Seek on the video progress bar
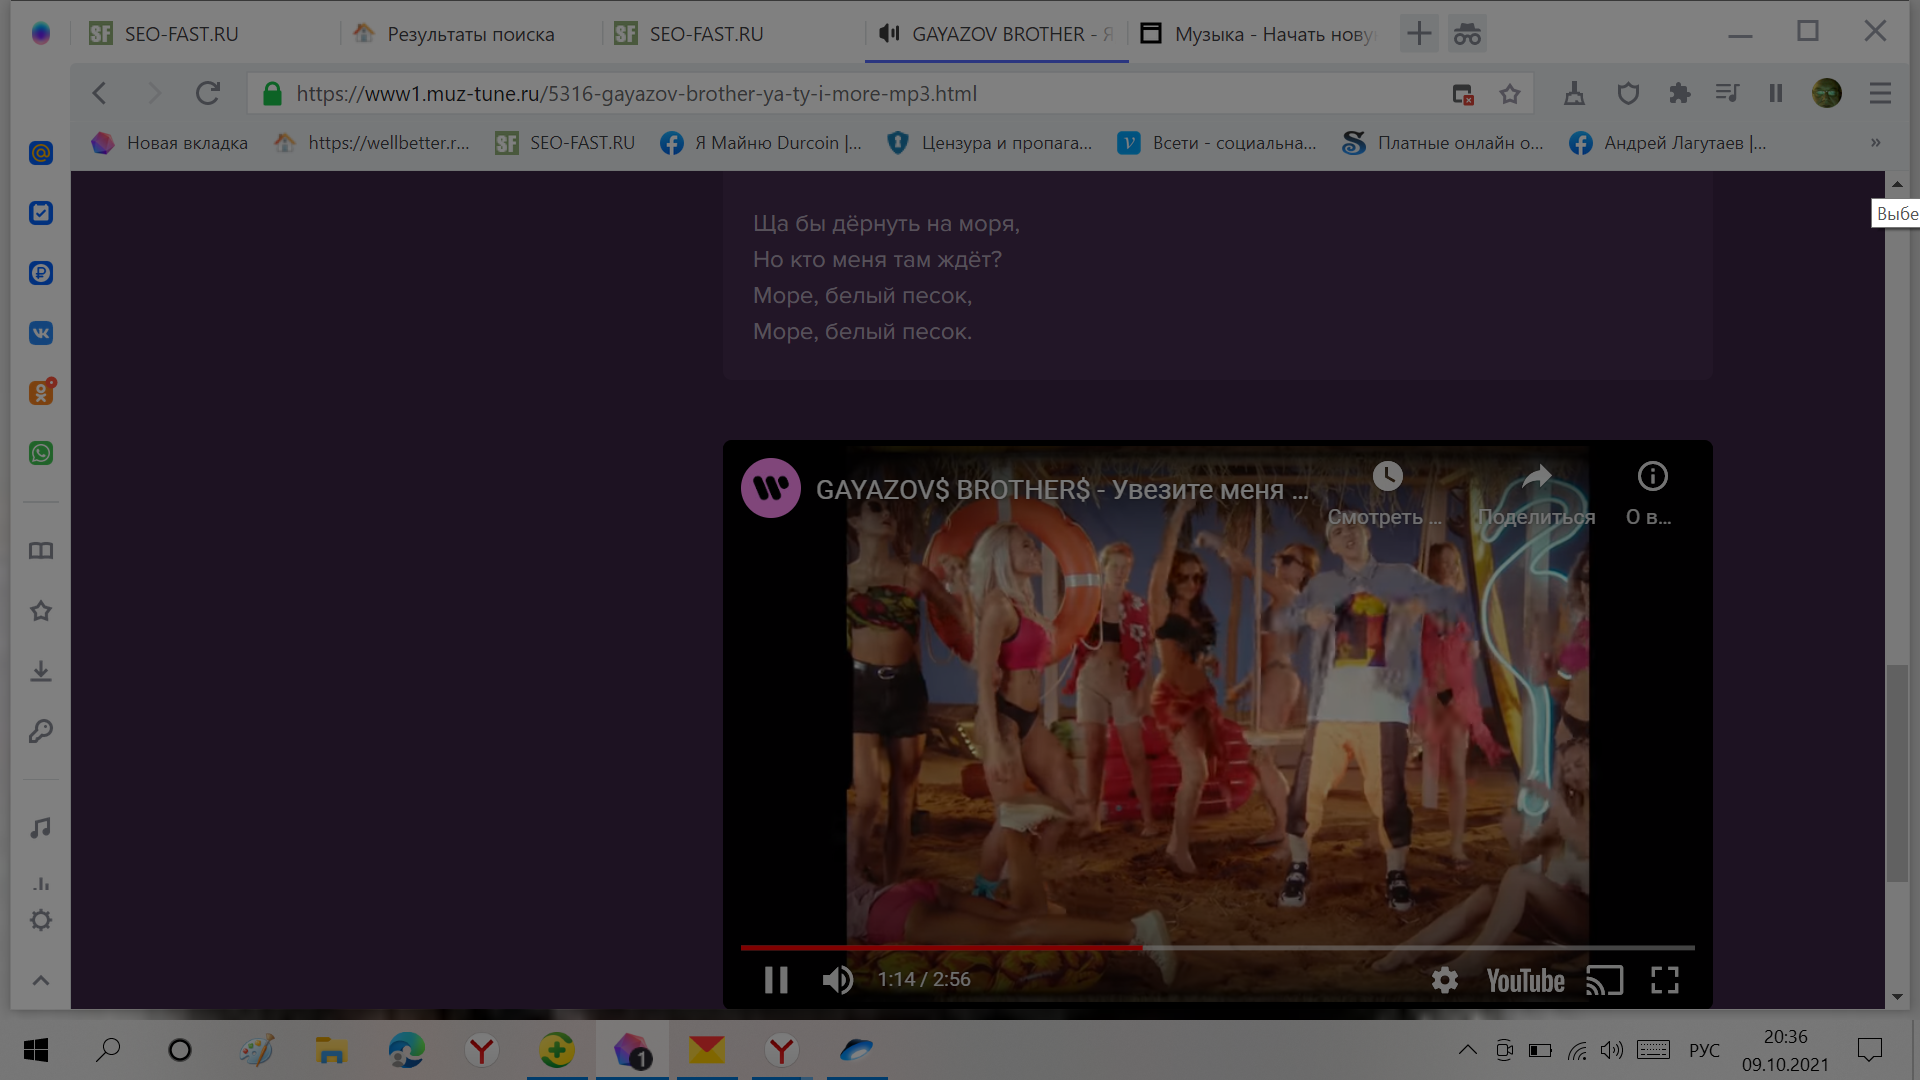1920x1080 pixels. coord(1217,947)
